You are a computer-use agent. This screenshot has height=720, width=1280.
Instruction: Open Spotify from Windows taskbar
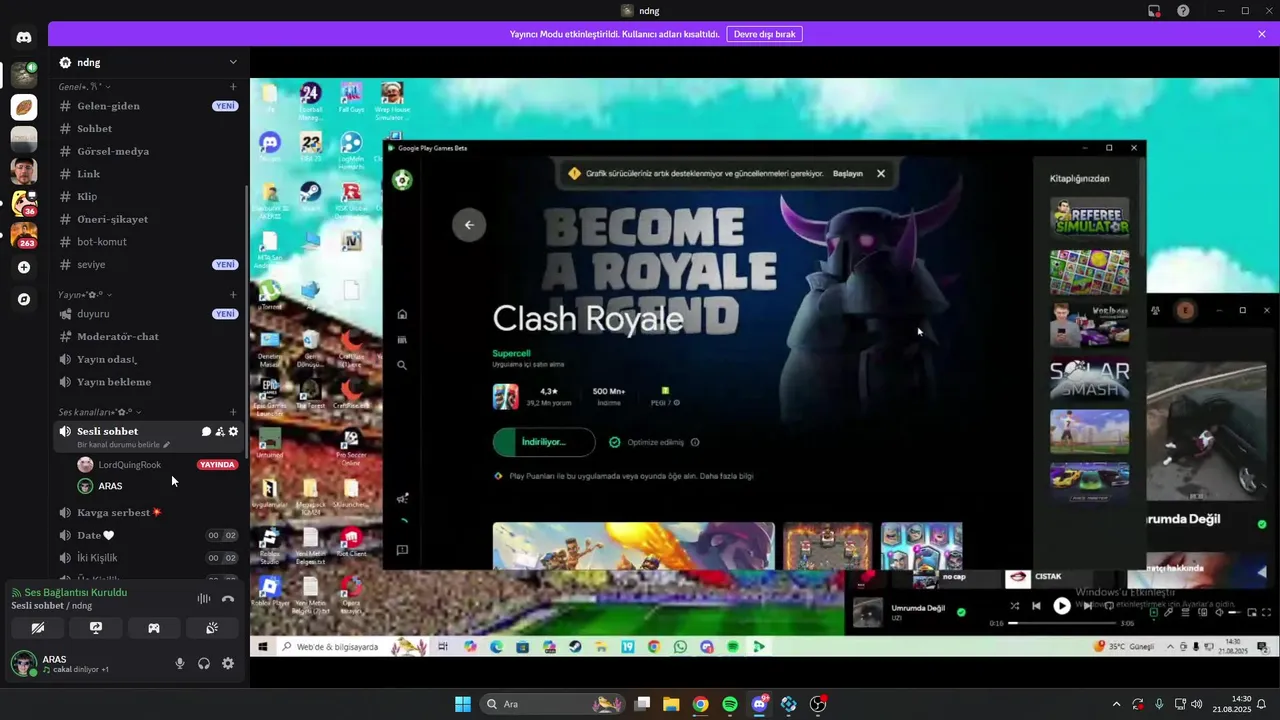pos(730,704)
